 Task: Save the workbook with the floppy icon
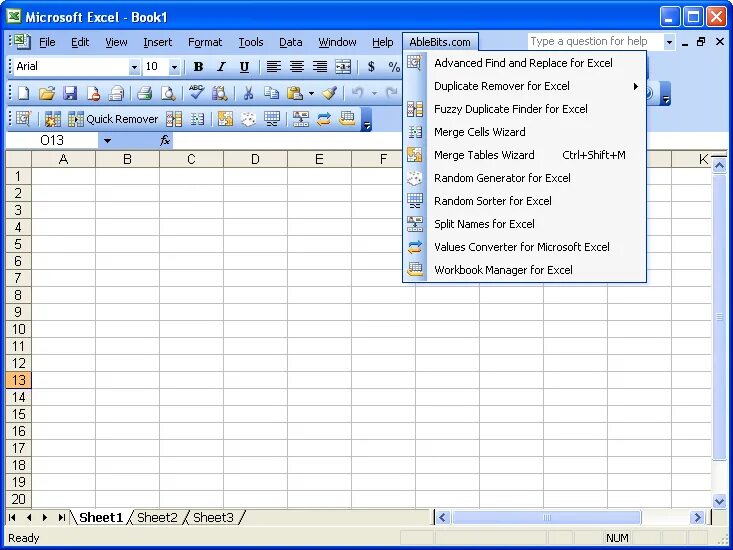click(x=70, y=93)
